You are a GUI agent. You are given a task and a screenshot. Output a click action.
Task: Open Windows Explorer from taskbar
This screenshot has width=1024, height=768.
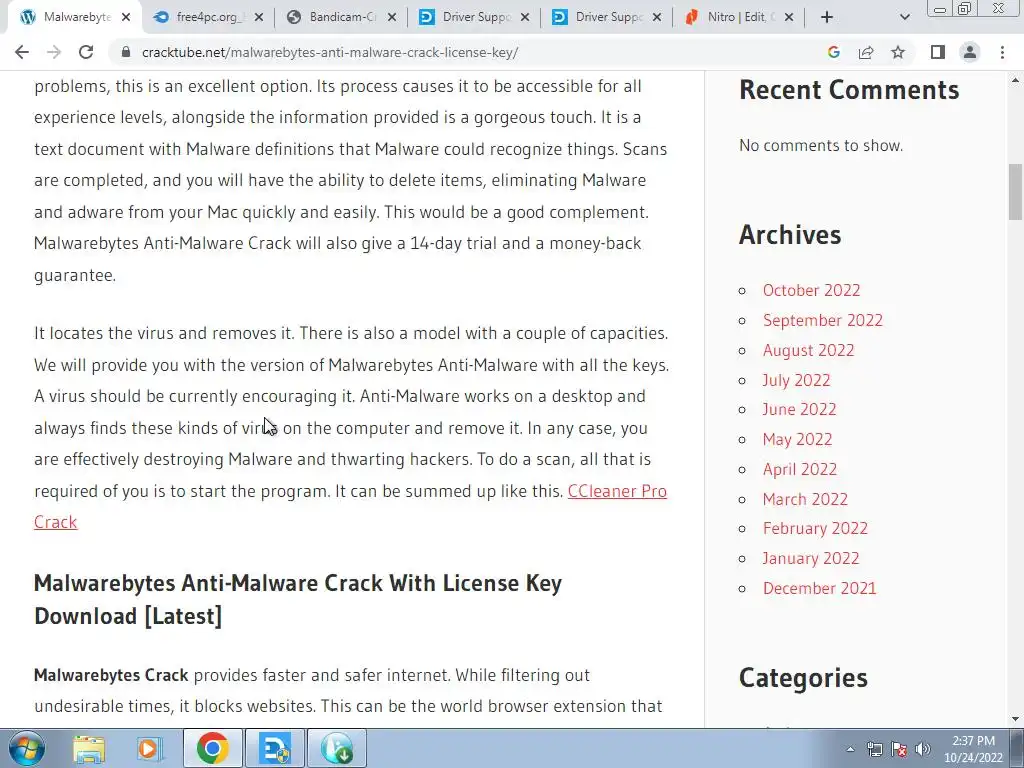coord(89,748)
